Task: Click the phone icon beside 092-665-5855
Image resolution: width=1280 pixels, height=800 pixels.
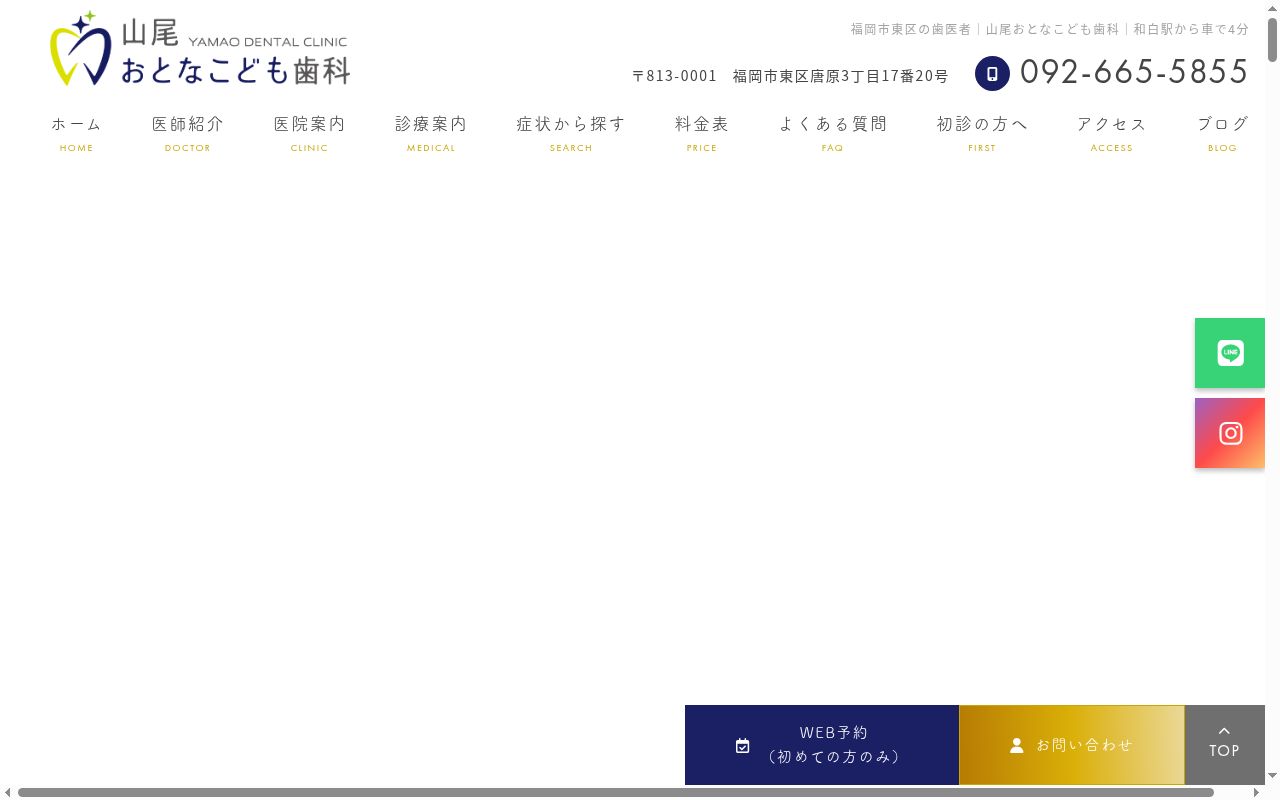Action: 992,73
